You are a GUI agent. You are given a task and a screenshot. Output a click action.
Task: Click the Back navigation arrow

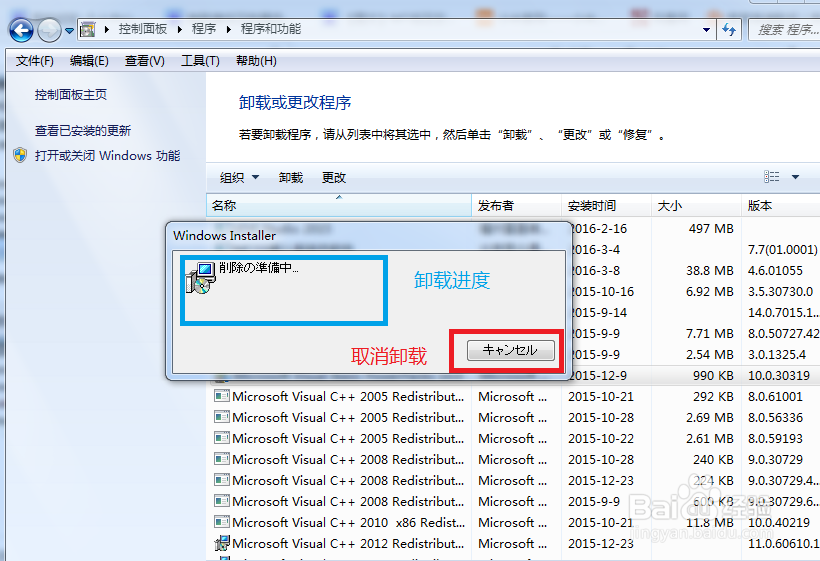[x=21, y=30]
